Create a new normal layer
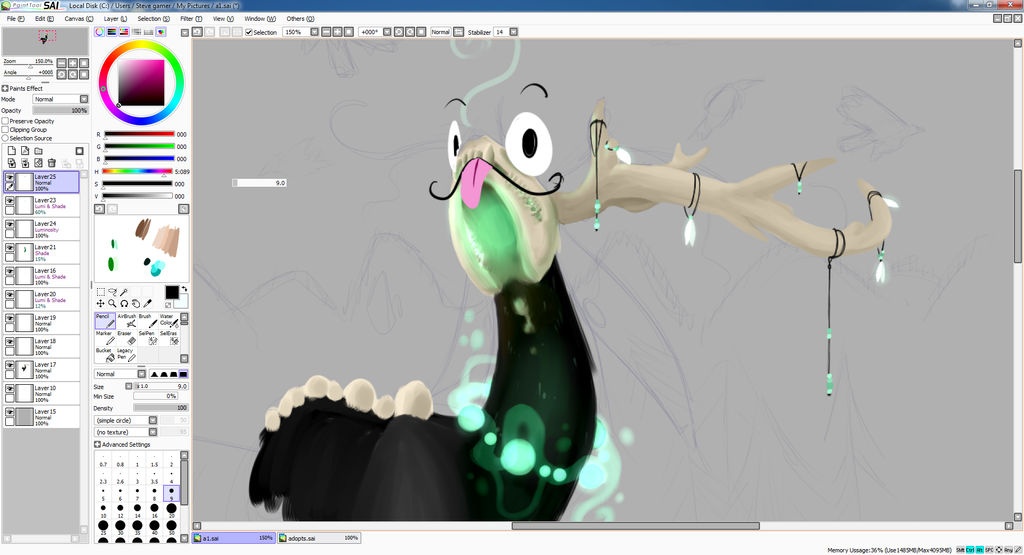 (12, 151)
